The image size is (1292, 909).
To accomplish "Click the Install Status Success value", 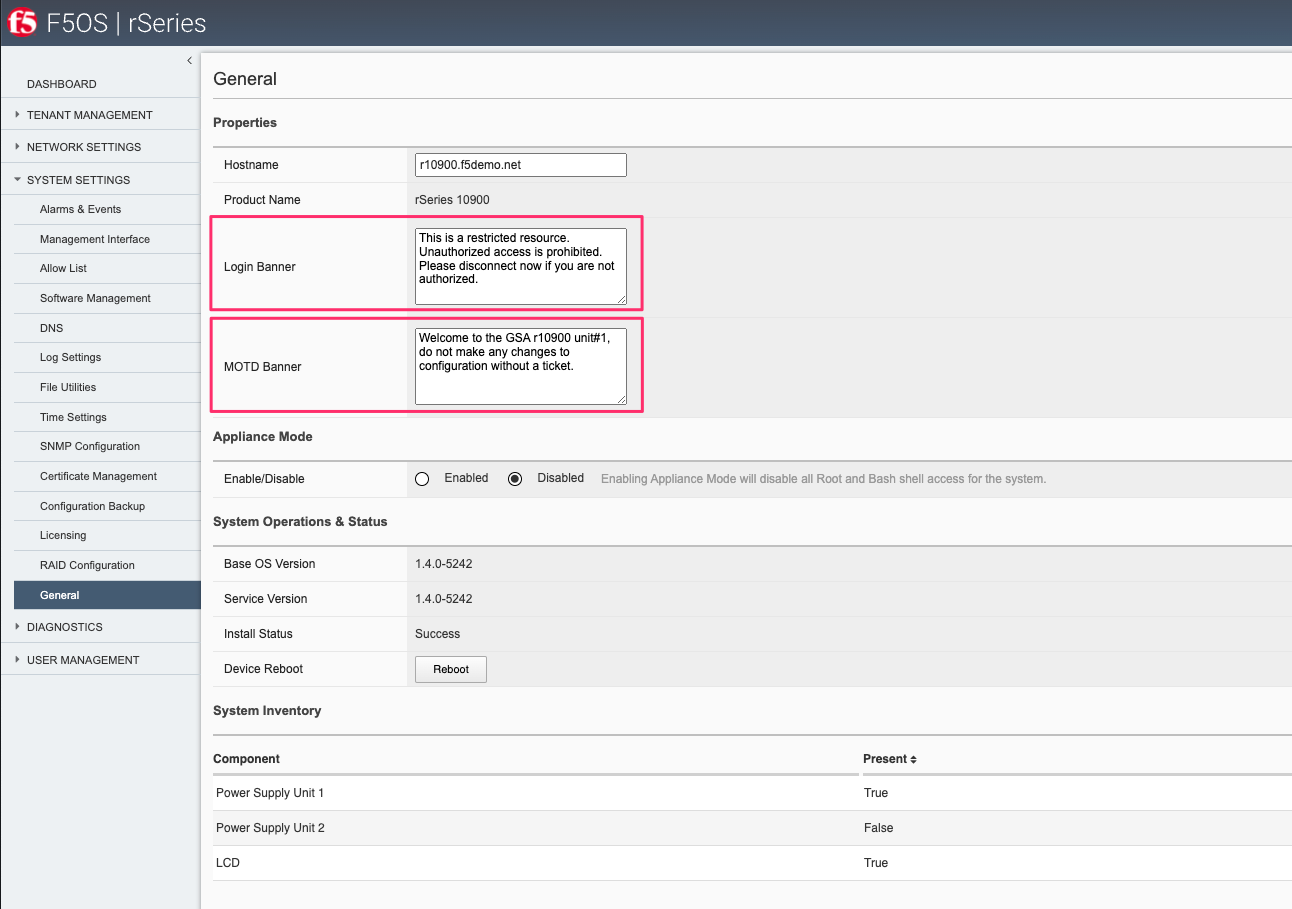I will coord(438,634).
